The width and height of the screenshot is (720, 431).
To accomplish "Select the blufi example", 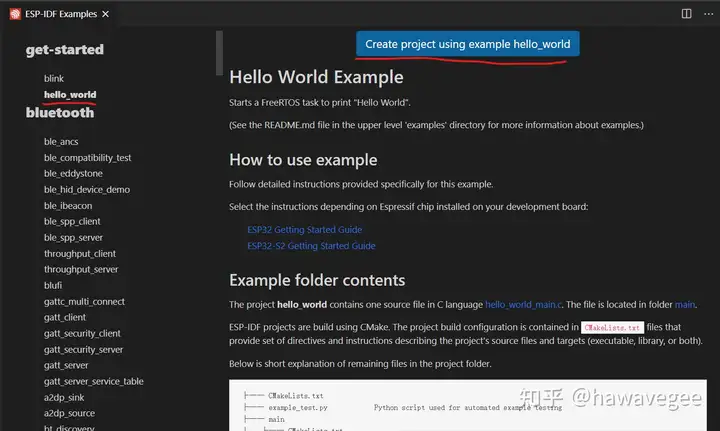I will click(x=53, y=285).
